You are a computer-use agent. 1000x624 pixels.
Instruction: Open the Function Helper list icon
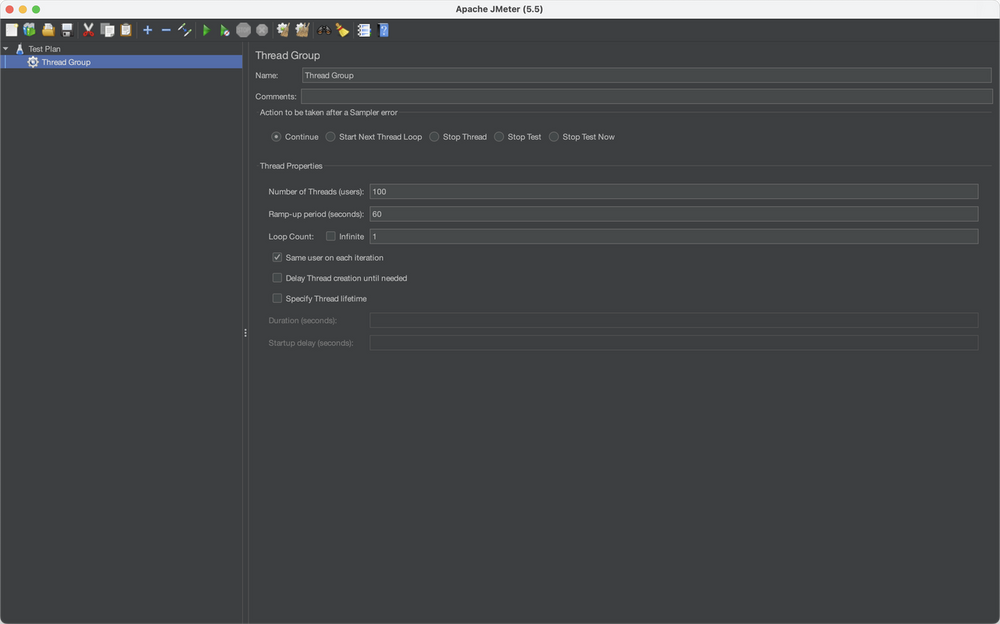tap(364, 30)
